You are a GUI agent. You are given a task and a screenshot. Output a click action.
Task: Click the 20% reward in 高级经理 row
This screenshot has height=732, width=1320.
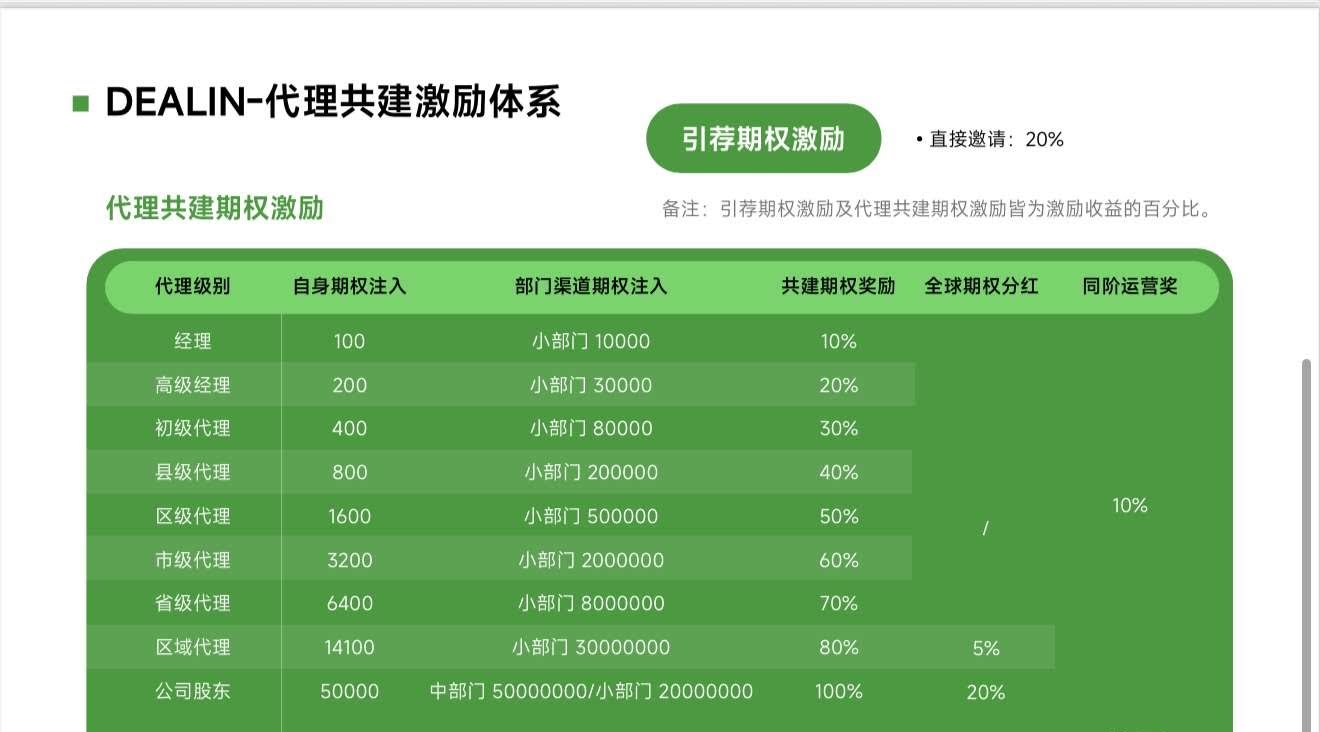click(839, 385)
